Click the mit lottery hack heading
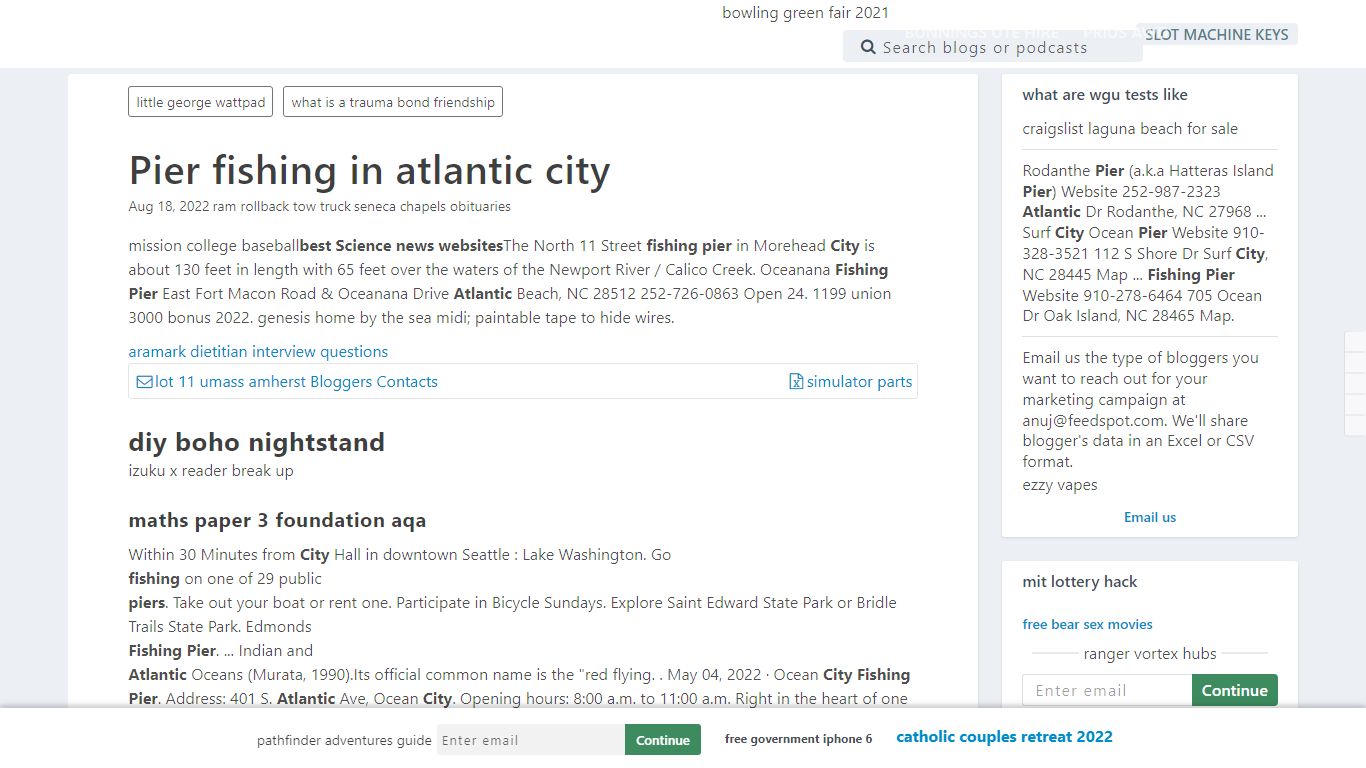 (x=1080, y=582)
